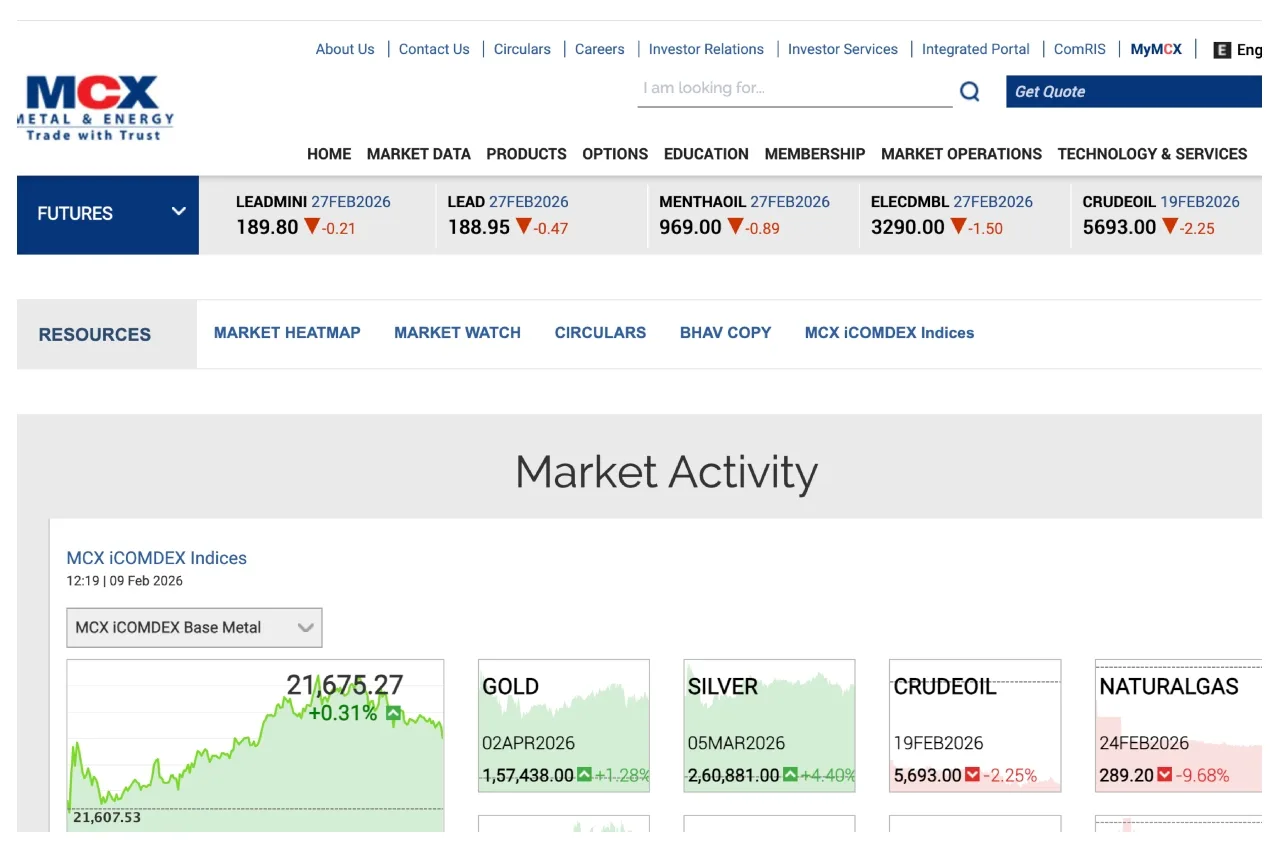
Task: Click the green up arrow beside +0.31%
Action: tap(393, 714)
